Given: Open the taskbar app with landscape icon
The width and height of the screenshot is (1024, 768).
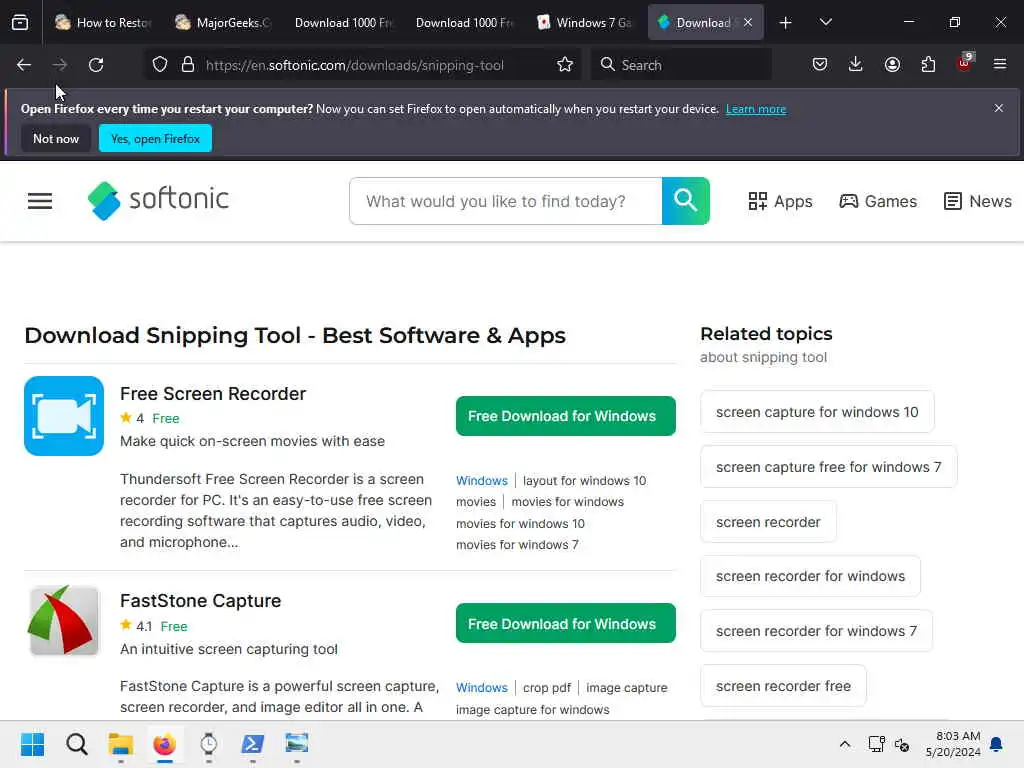Looking at the screenshot, I should [296, 744].
